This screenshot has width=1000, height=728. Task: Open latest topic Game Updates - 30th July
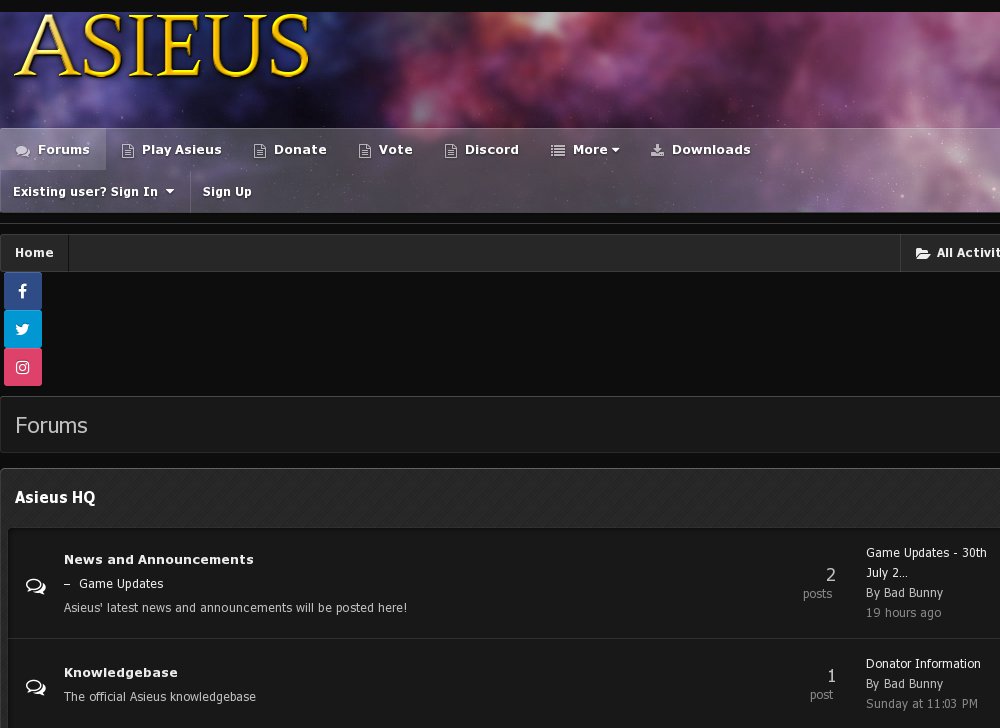(926, 562)
